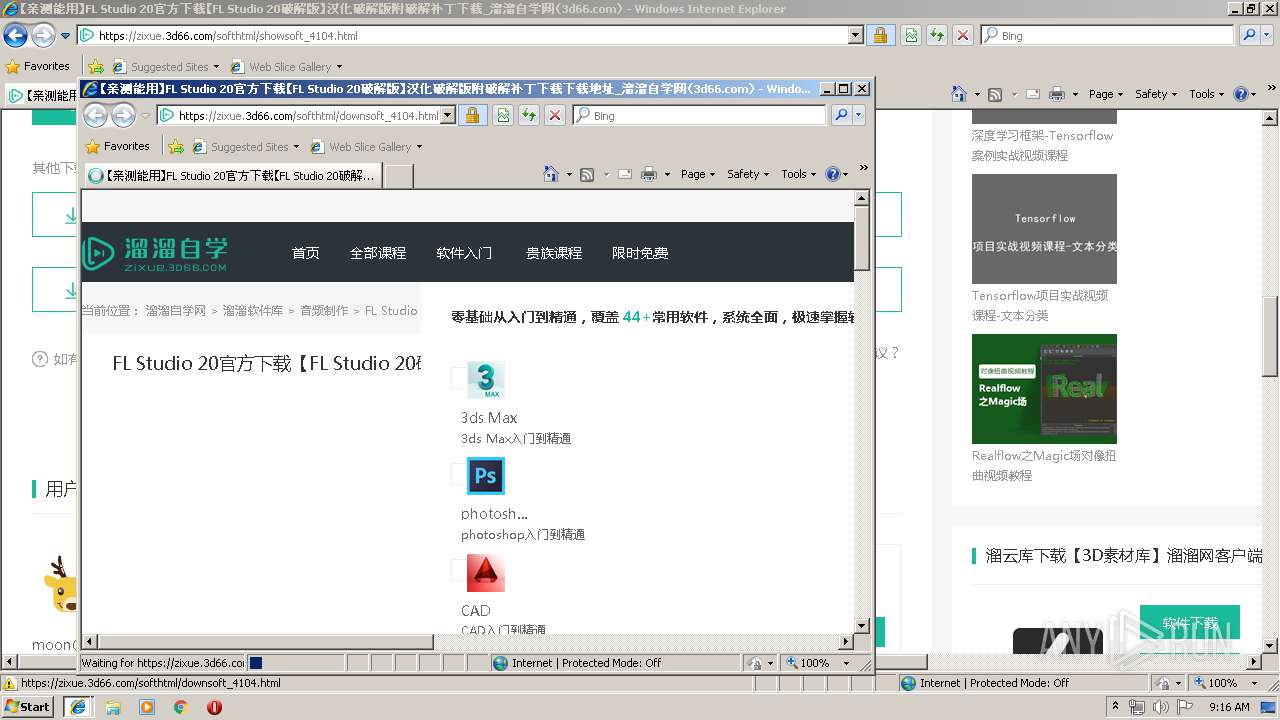
Task: Click the security lock icon in front window
Action: (x=473, y=115)
